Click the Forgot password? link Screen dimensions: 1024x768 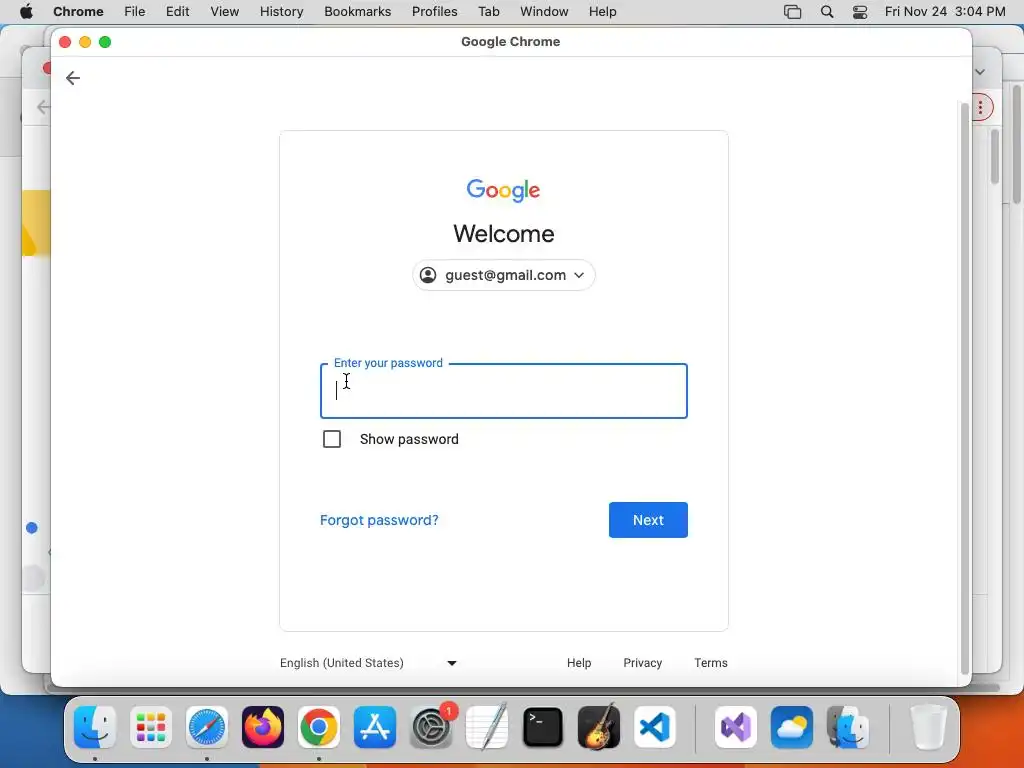[x=379, y=520]
